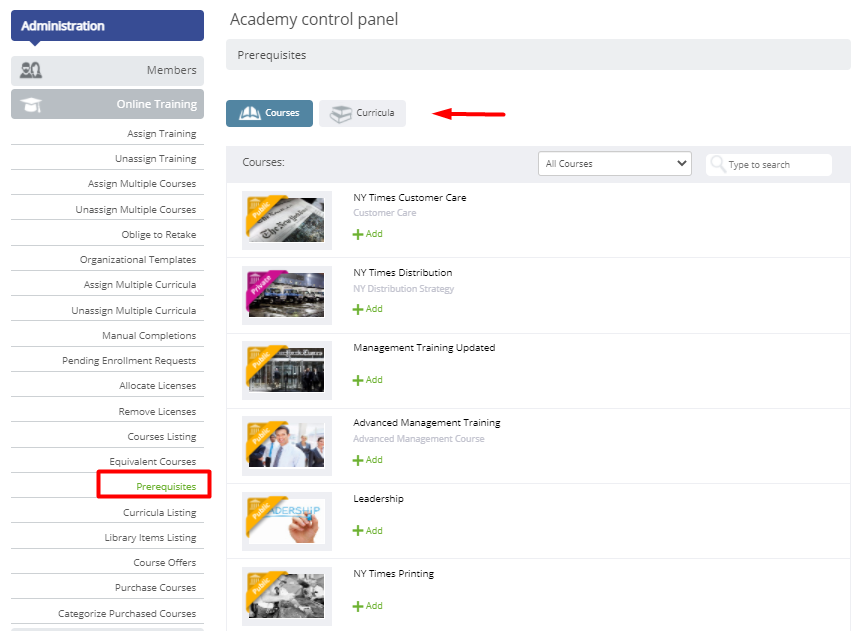Go to Curricula Listing
This screenshot has height=631, width=857.
pyautogui.click(x=159, y=512)
